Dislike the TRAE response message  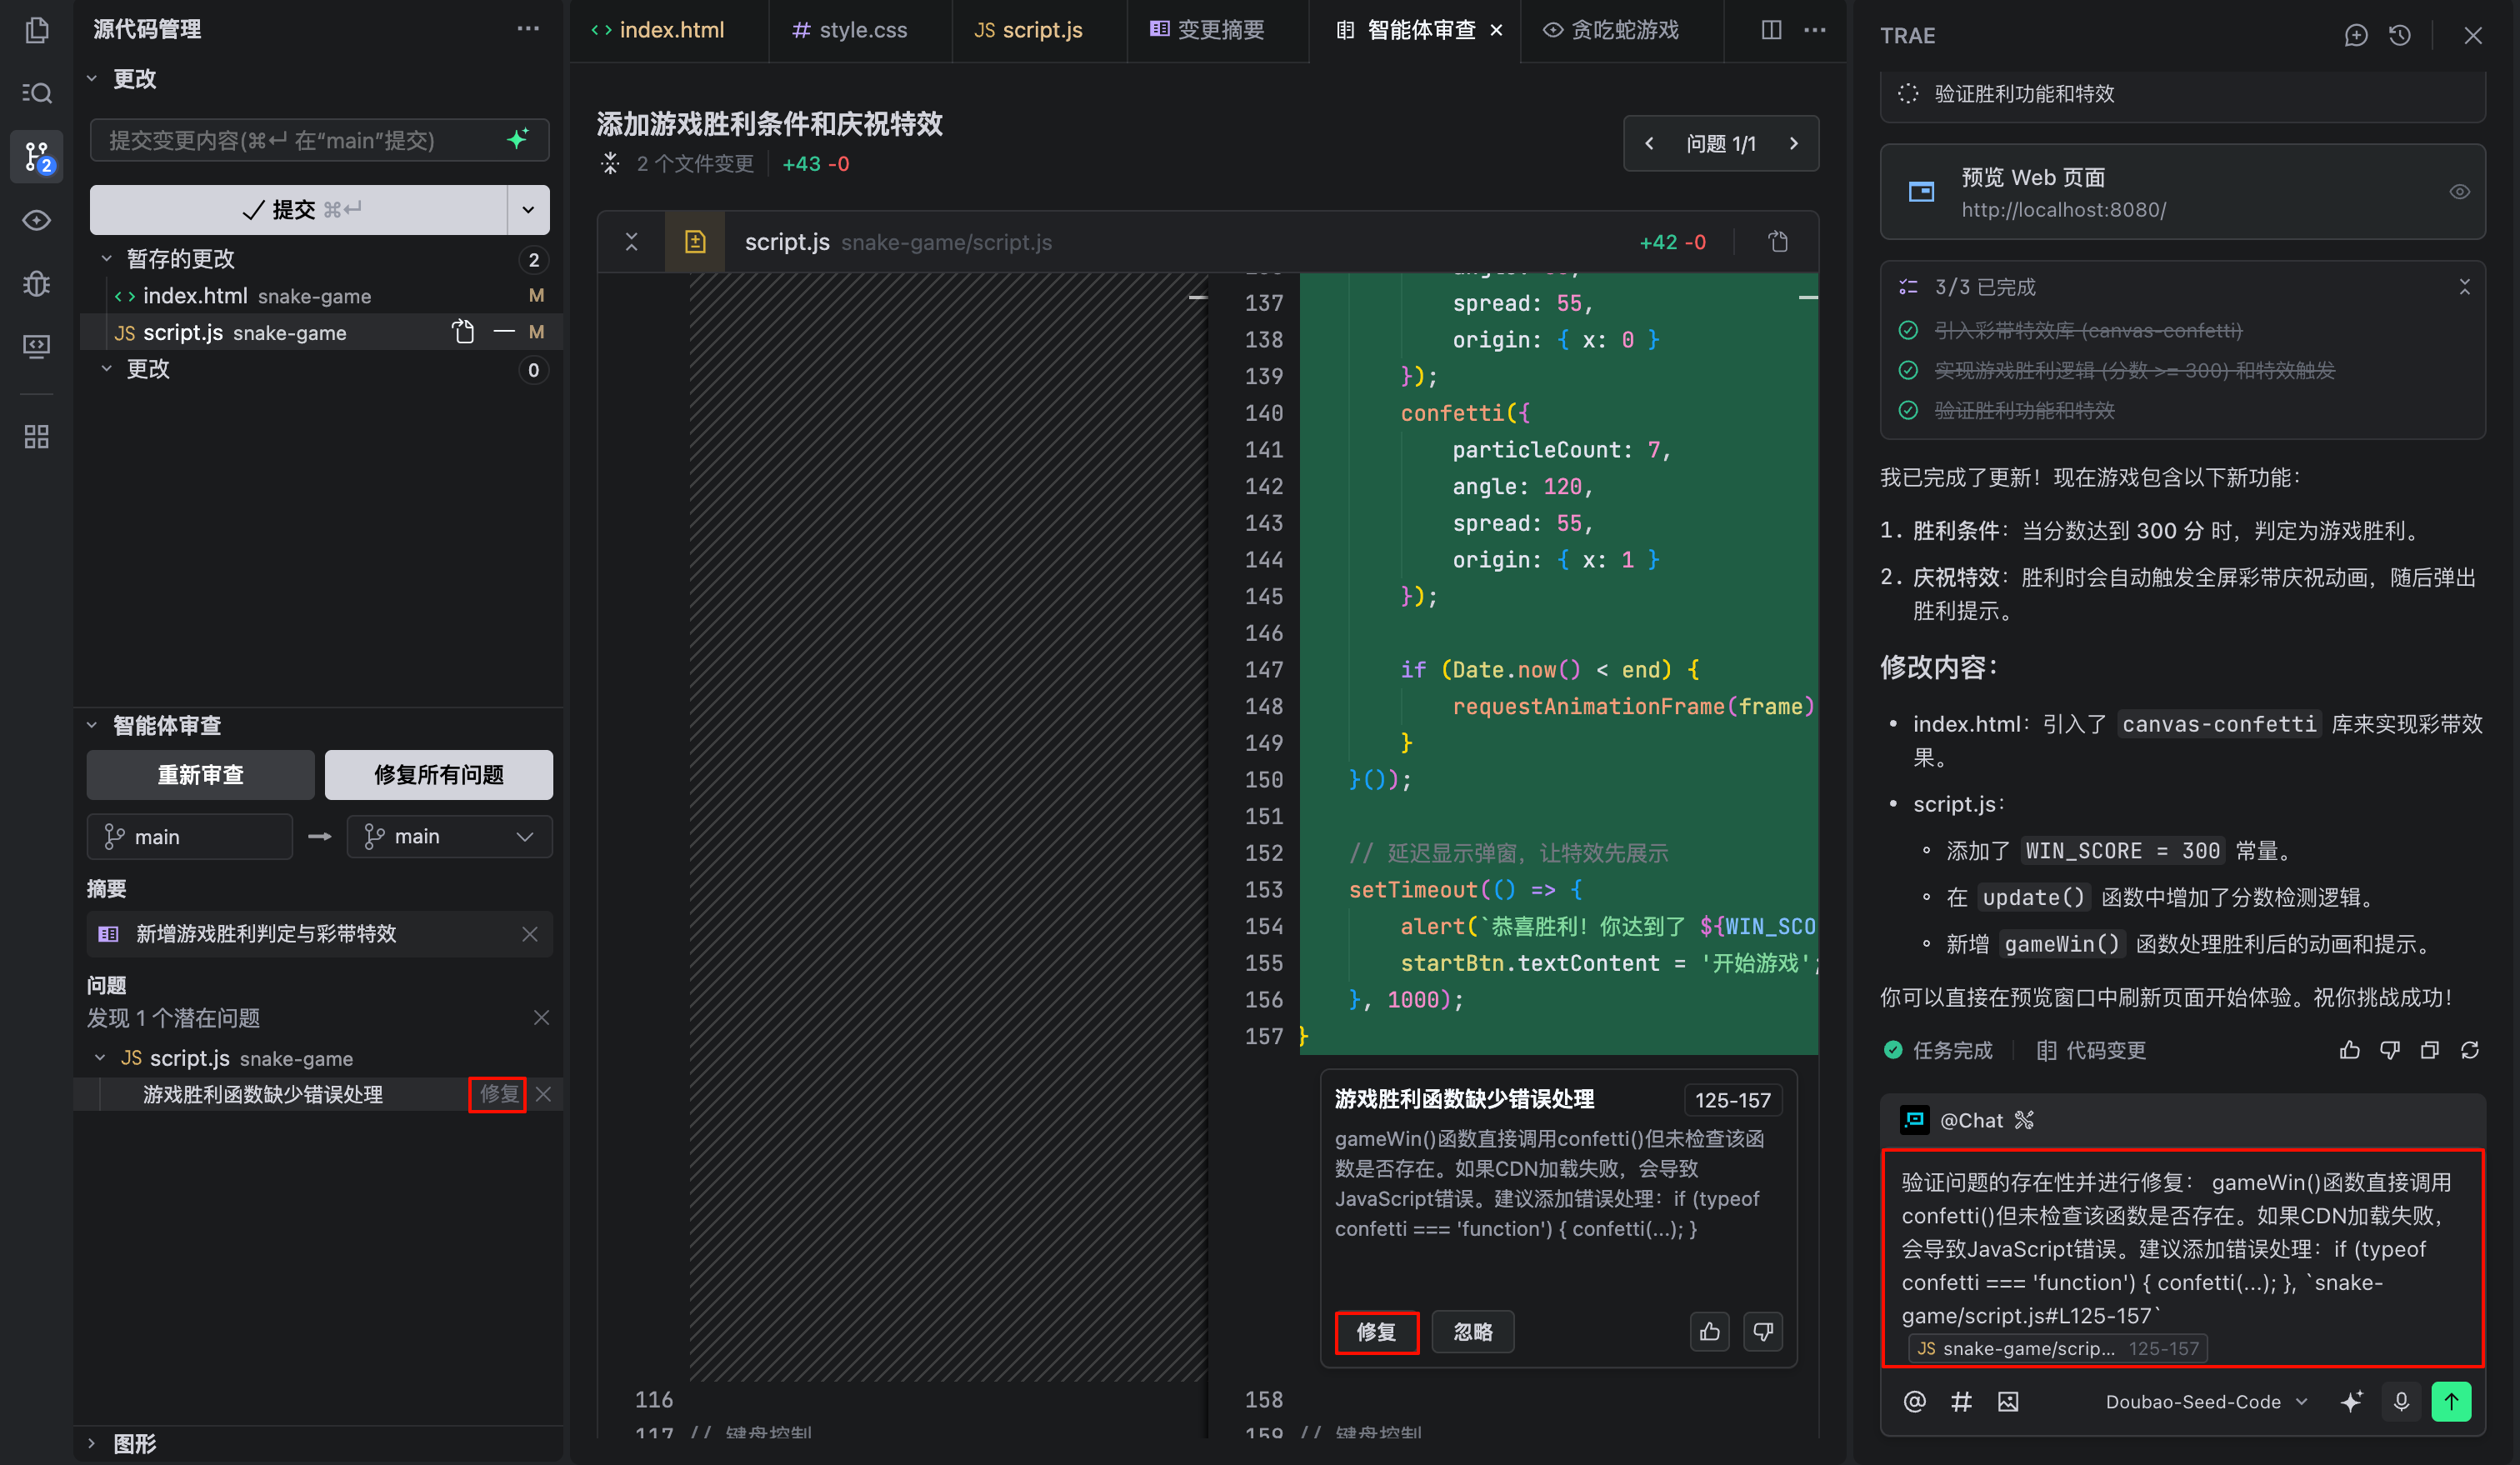(x=2390, y=1050)
